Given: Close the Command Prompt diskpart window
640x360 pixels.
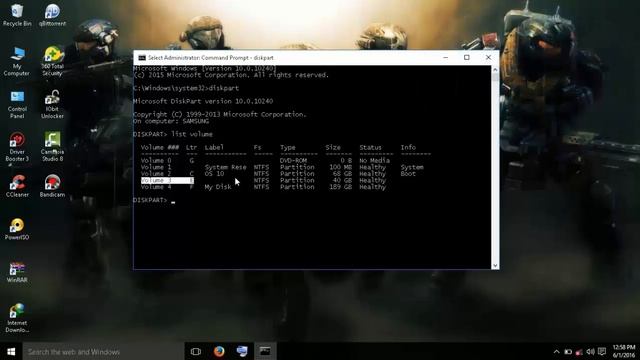Looking at the screenshot, I should point(488,58).
